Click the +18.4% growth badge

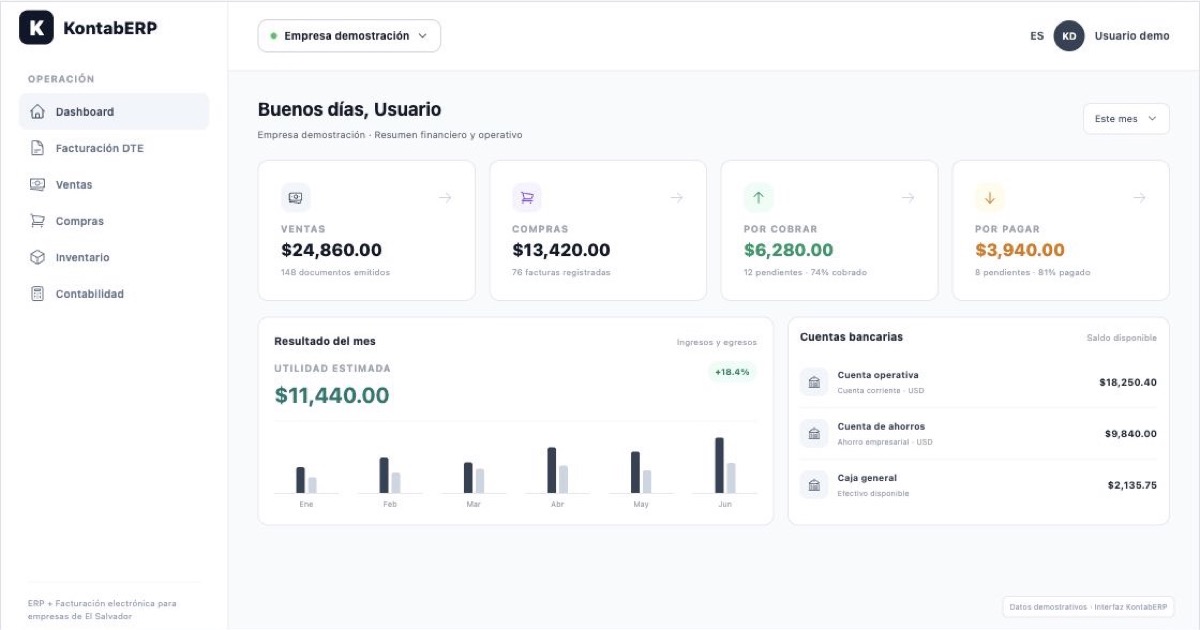[732, 372]
